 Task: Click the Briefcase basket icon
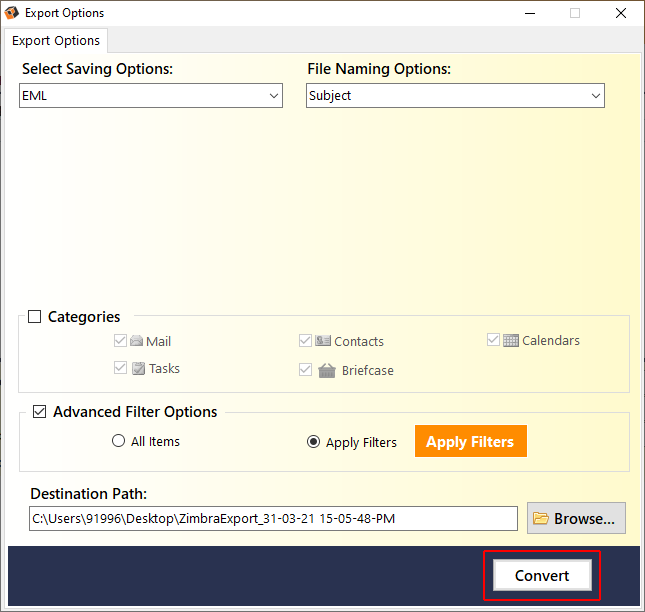(327, 371)
